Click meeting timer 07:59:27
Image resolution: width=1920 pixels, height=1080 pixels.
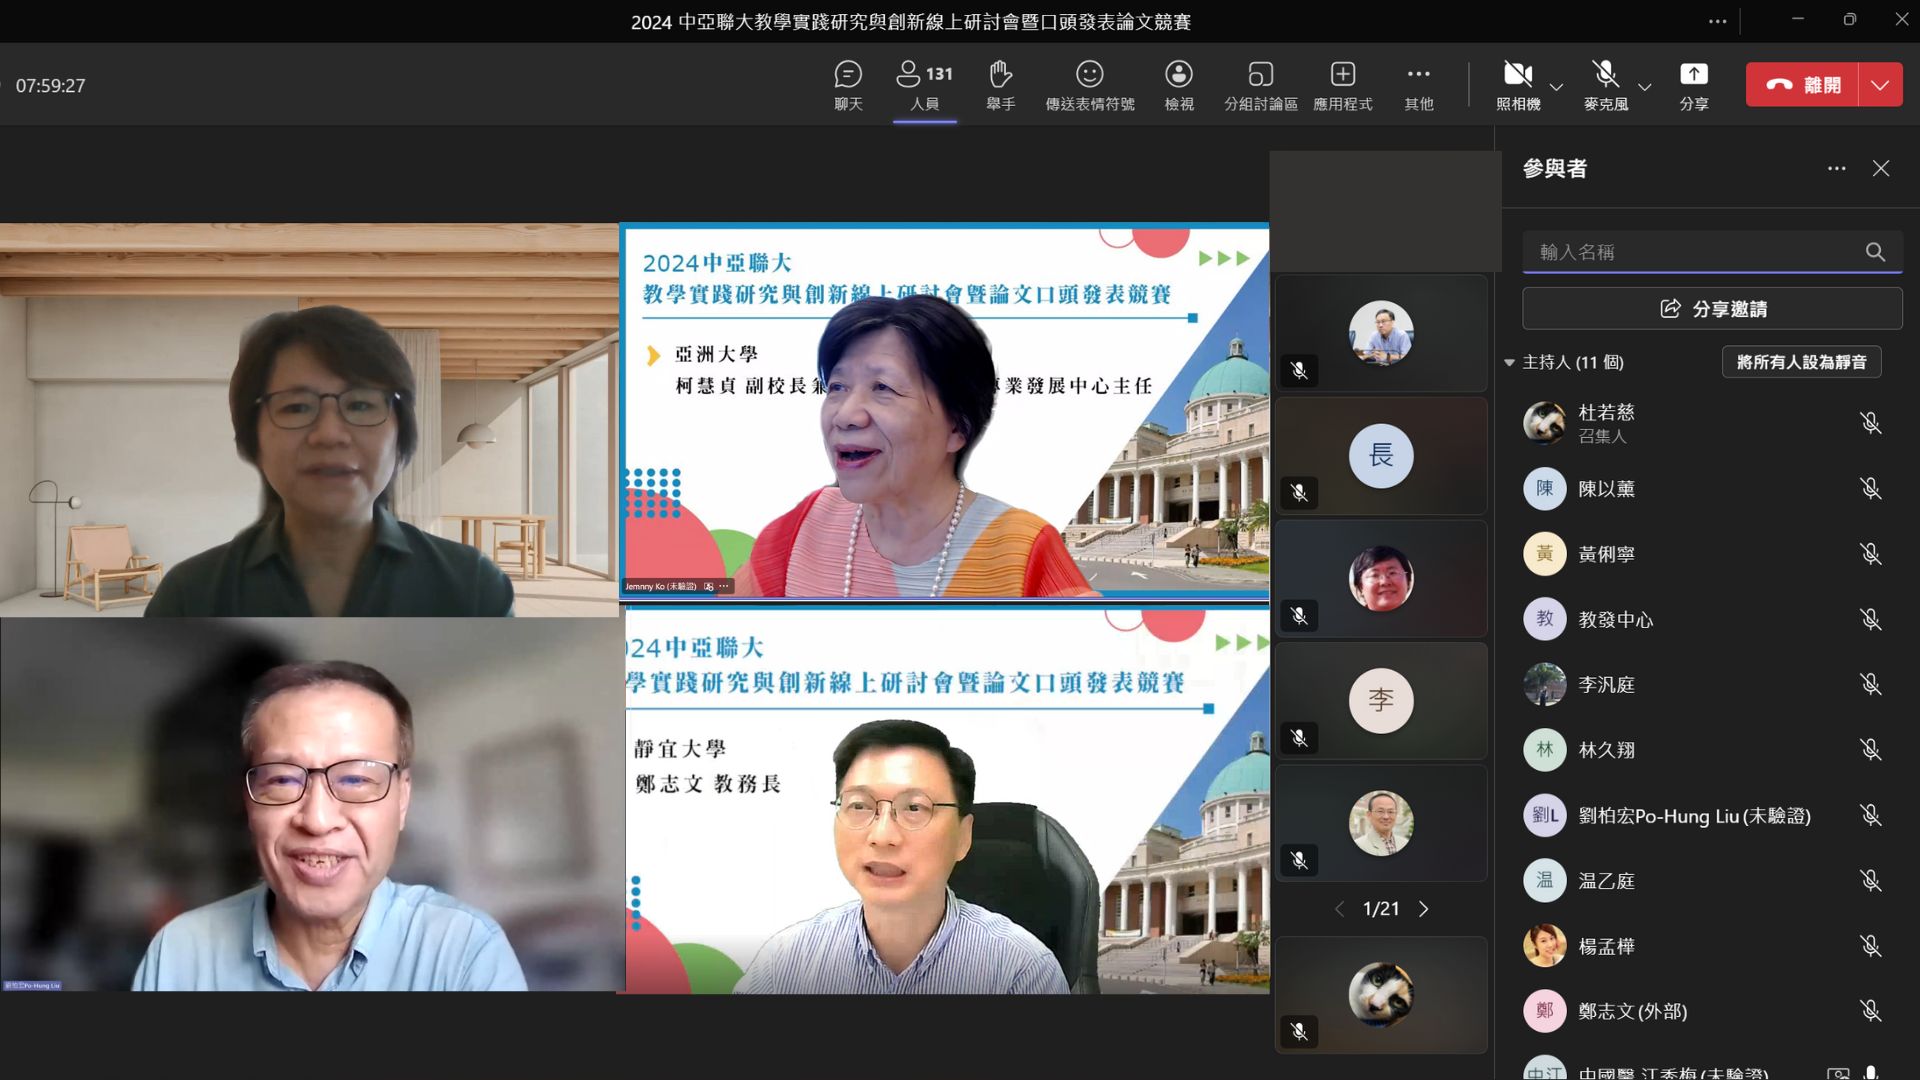point(50,86)
